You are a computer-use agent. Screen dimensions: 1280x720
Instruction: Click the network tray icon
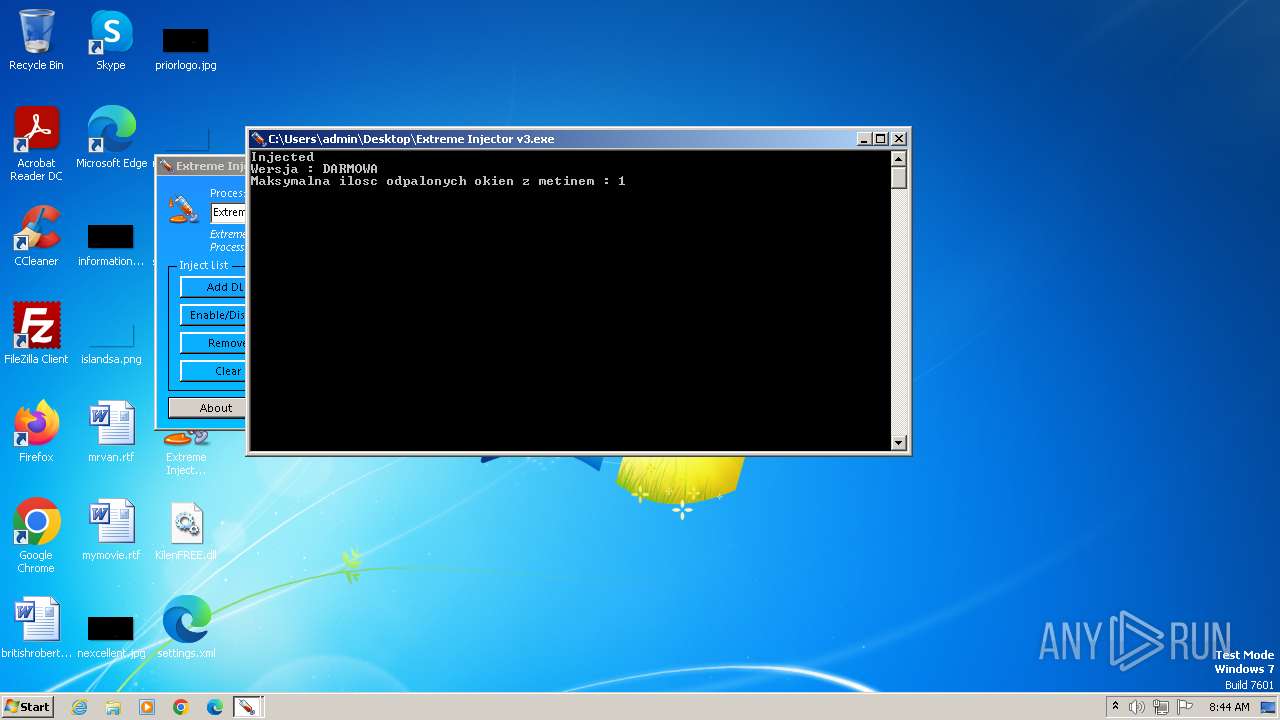(x=1161, y=707)
